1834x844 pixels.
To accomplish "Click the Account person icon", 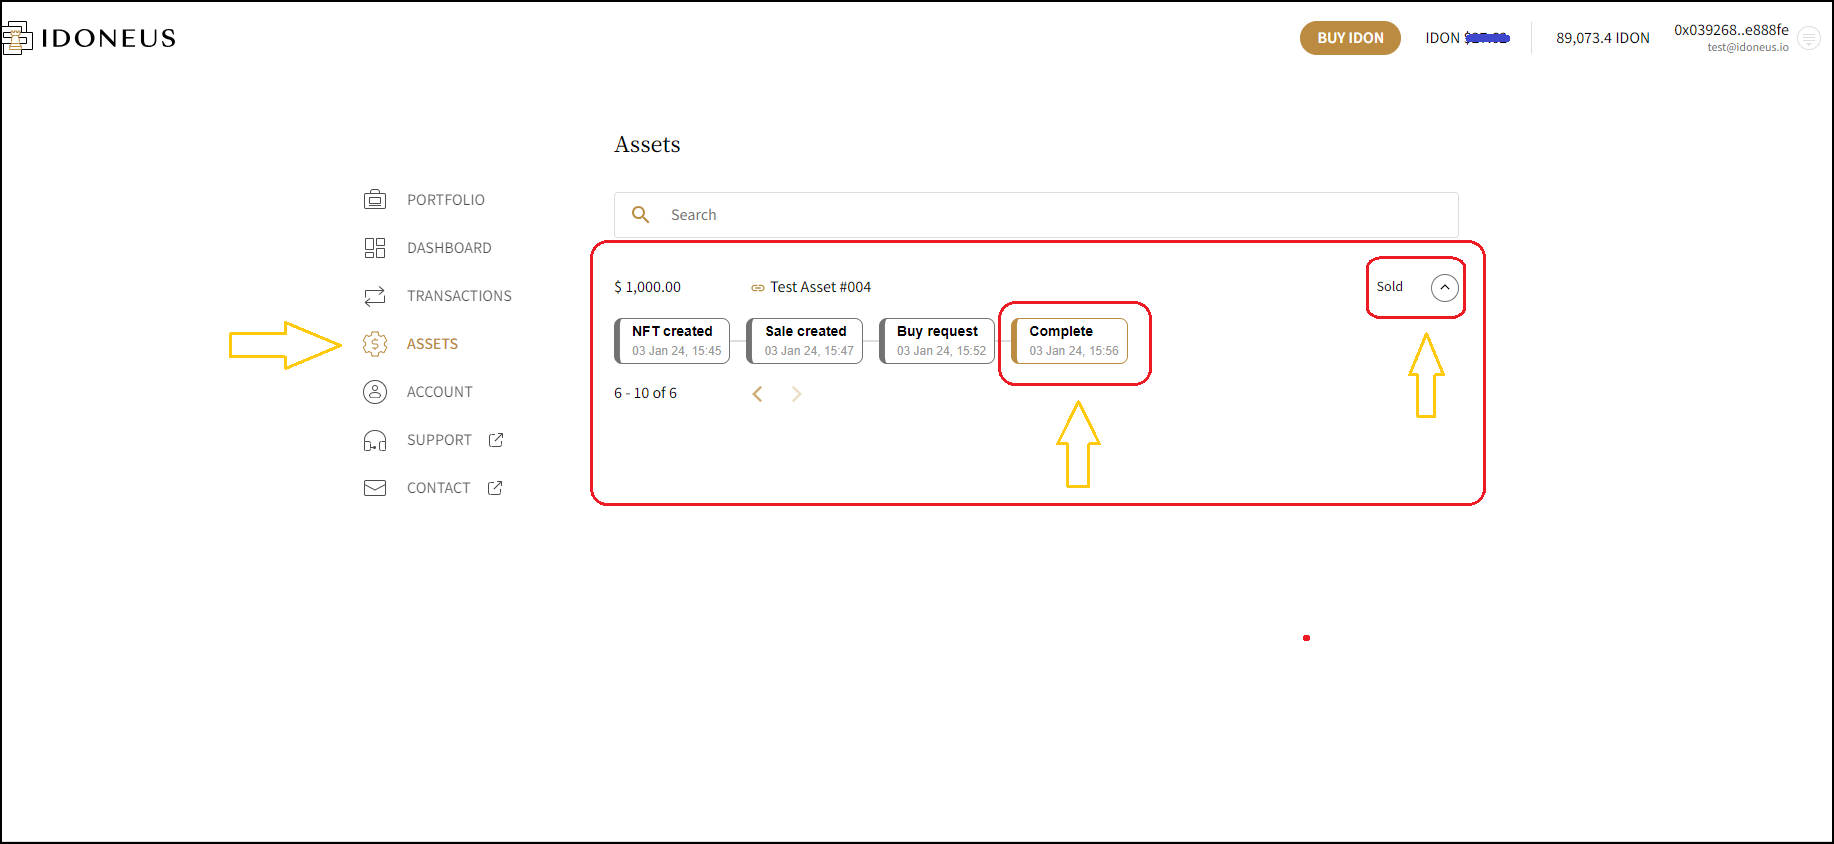I will pyautogui.click(x=375, y=392).
